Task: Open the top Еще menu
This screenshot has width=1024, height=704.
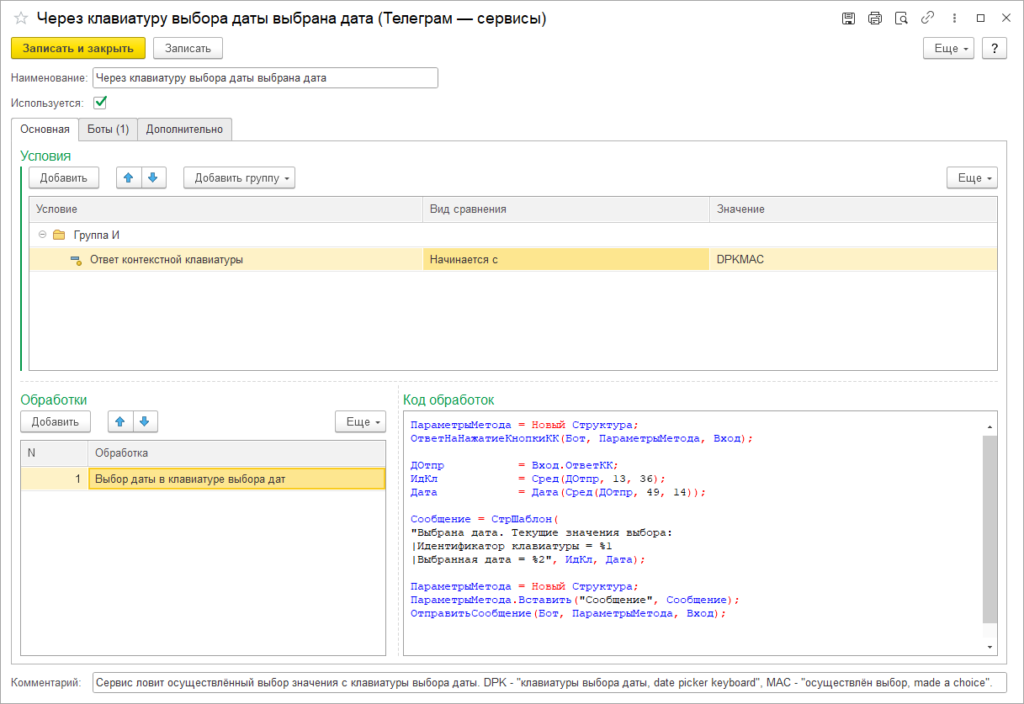Action: pyautogui.click(x=948, y=48)
